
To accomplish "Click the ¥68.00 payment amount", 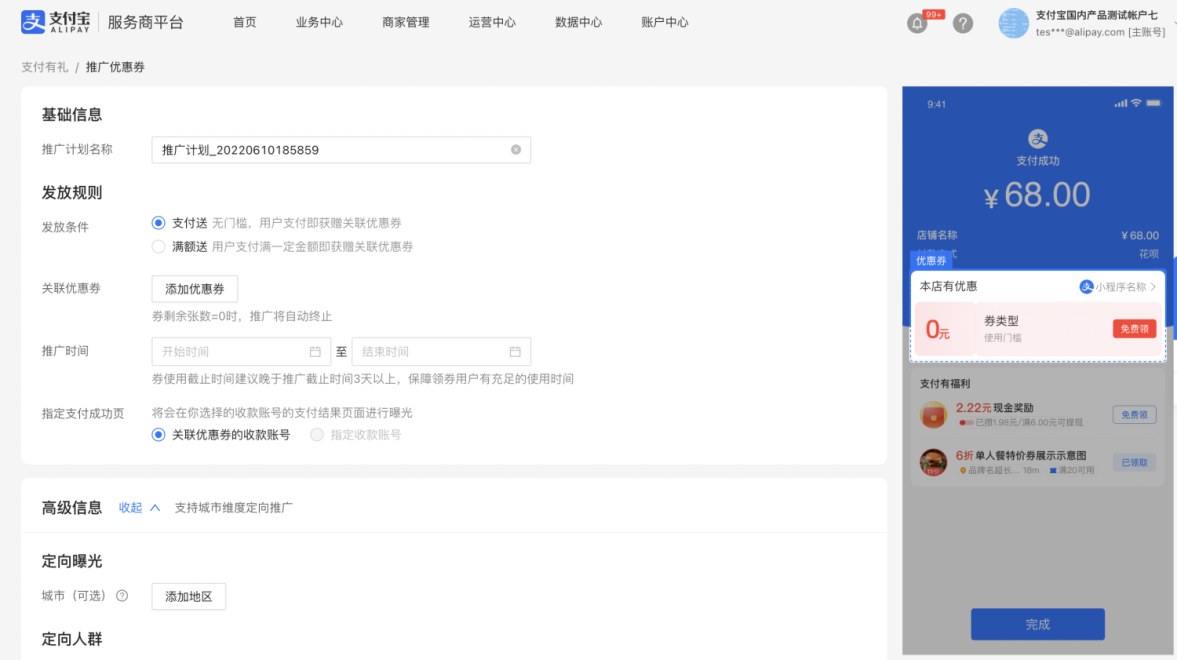I will (1037, 195).
